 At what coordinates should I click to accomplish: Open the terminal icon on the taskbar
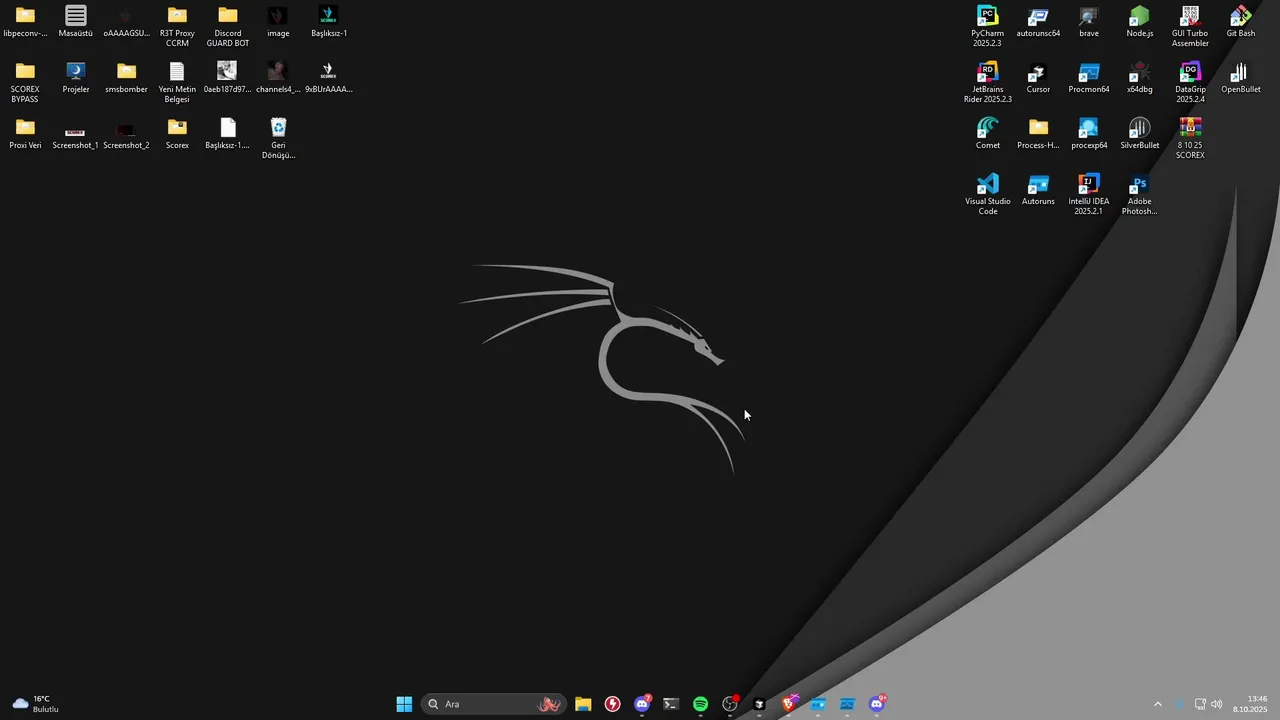[x=671, y=704]
